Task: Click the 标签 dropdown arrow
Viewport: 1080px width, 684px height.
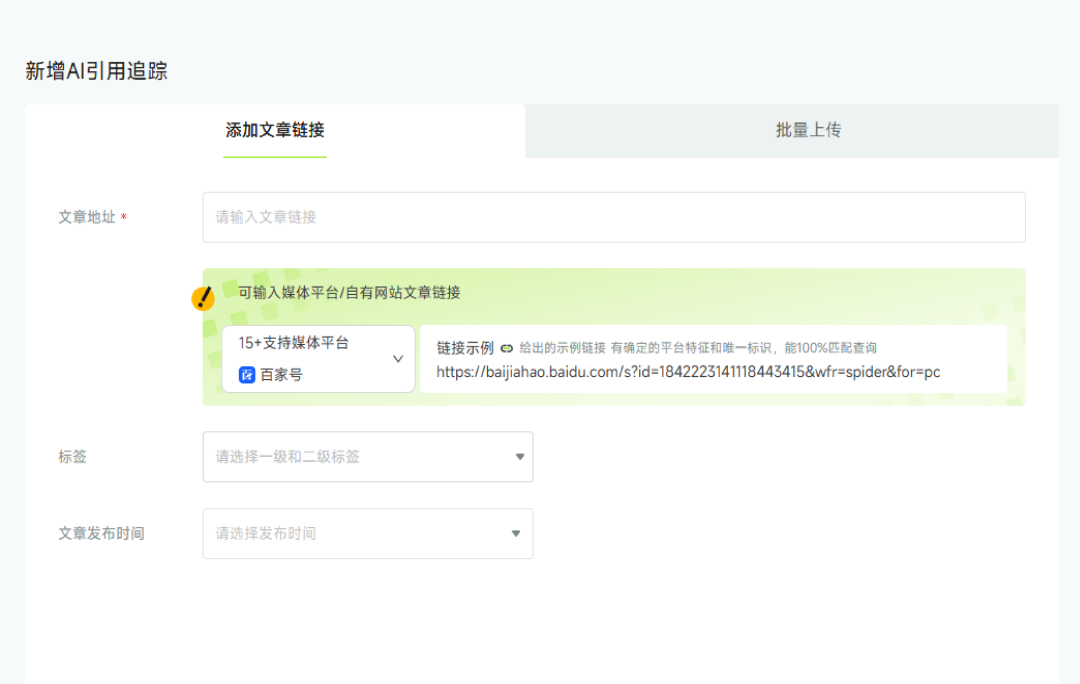Action: pos(519,457)
